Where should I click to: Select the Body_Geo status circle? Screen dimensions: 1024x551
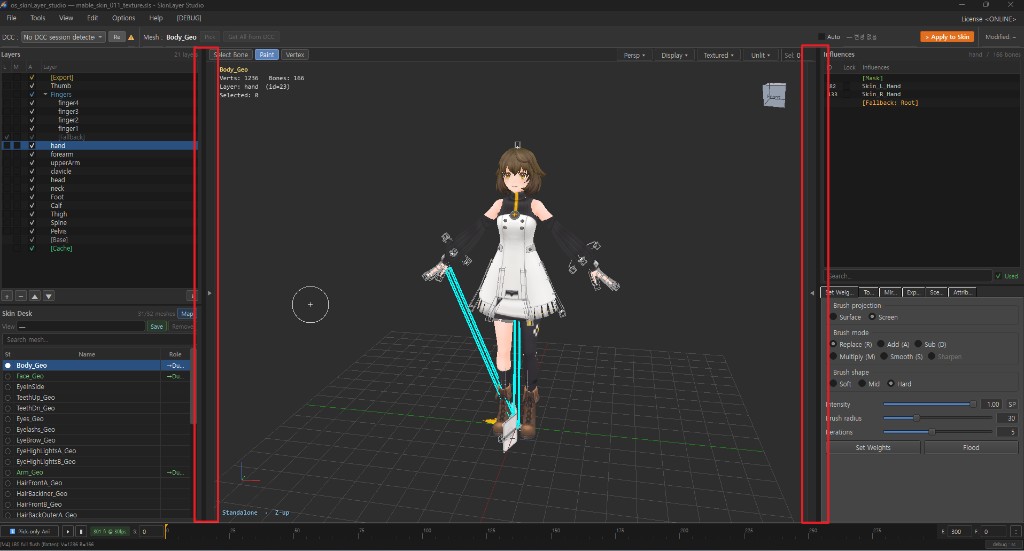pos(8,366)
